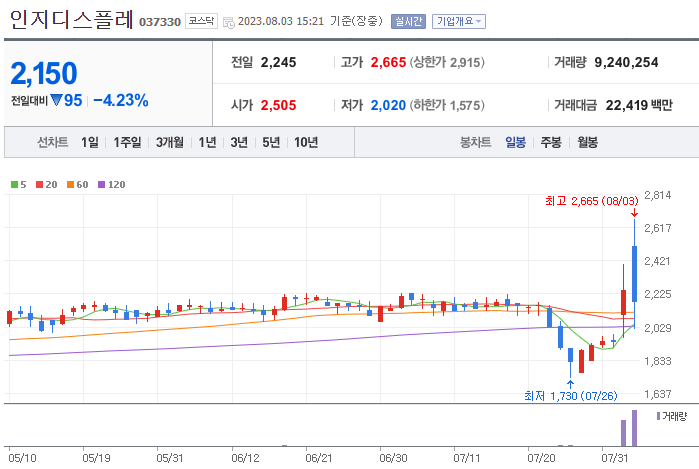
Task: Click the 선차트 line chart label
Action: click(52, 142)
